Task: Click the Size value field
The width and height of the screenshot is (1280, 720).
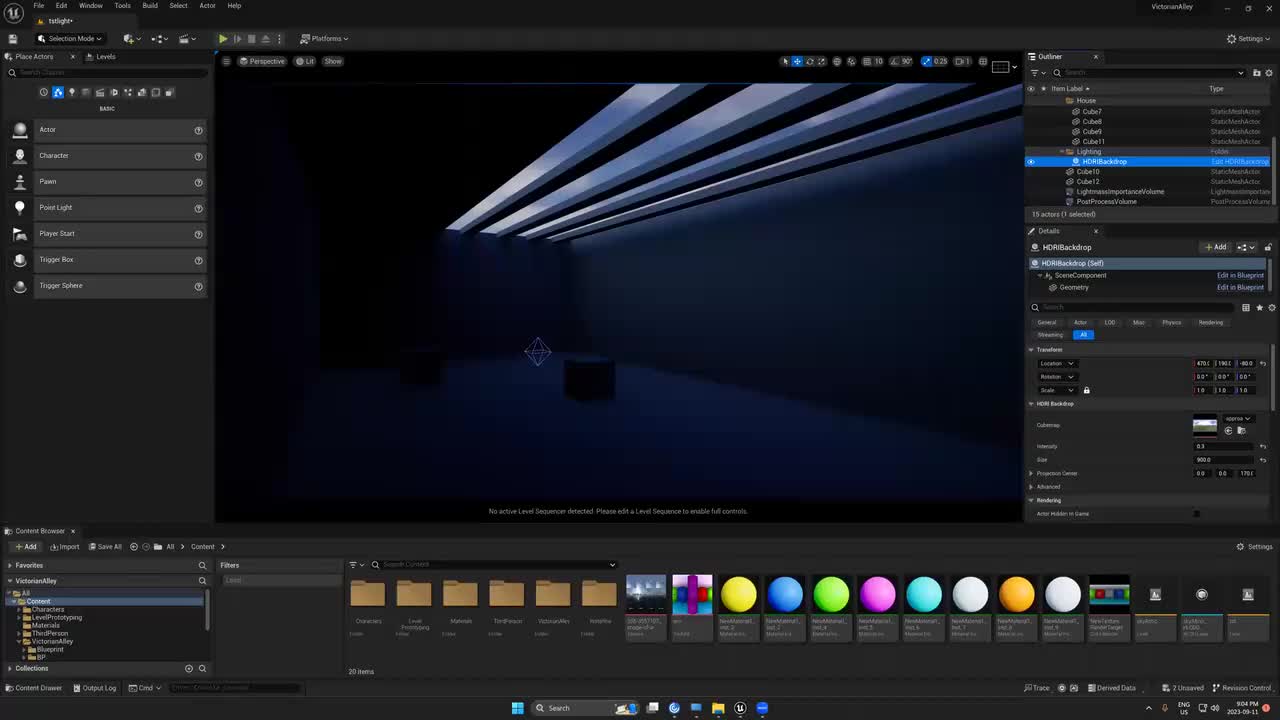Action: click(x=1224, y=460)
